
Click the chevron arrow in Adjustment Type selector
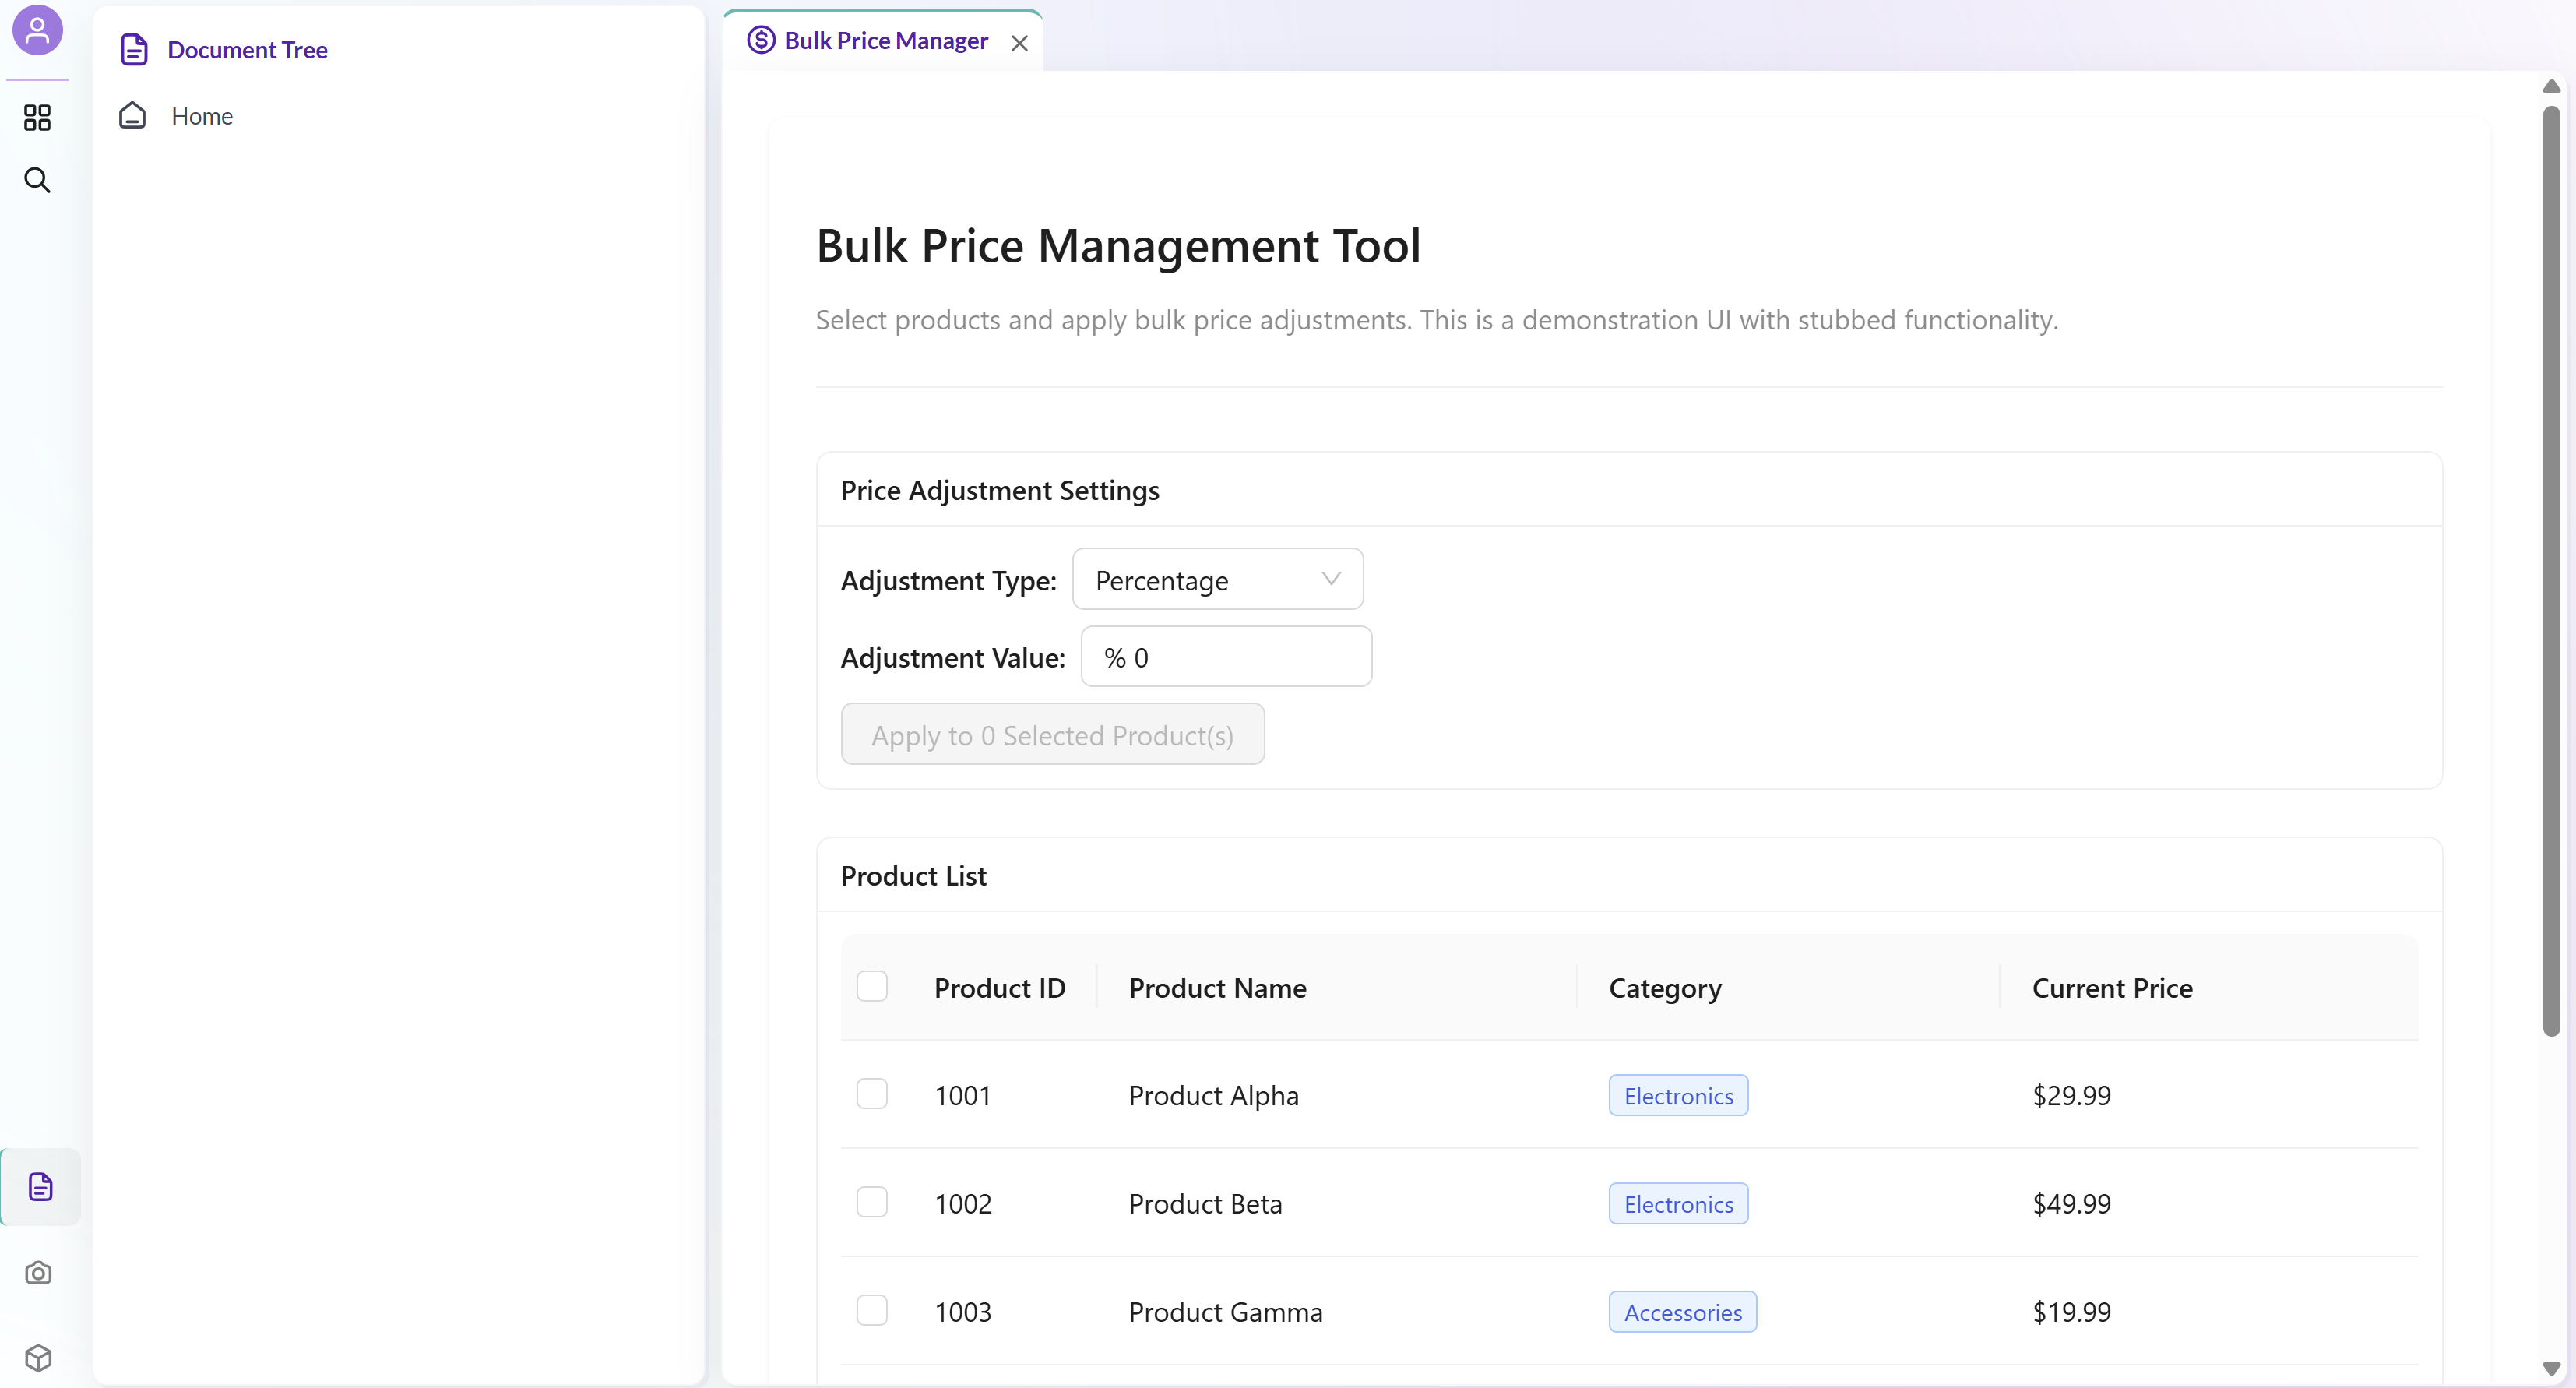click(1330, 580)
